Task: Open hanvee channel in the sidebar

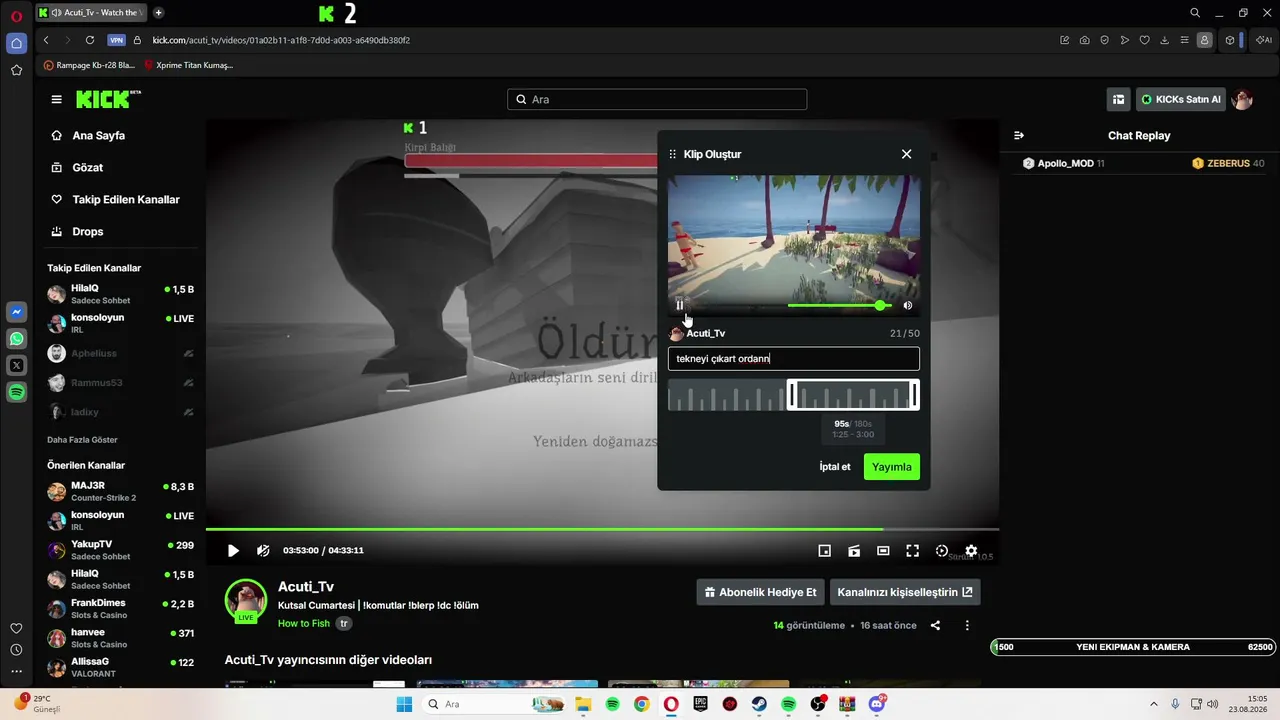Action: click(121, 637)
